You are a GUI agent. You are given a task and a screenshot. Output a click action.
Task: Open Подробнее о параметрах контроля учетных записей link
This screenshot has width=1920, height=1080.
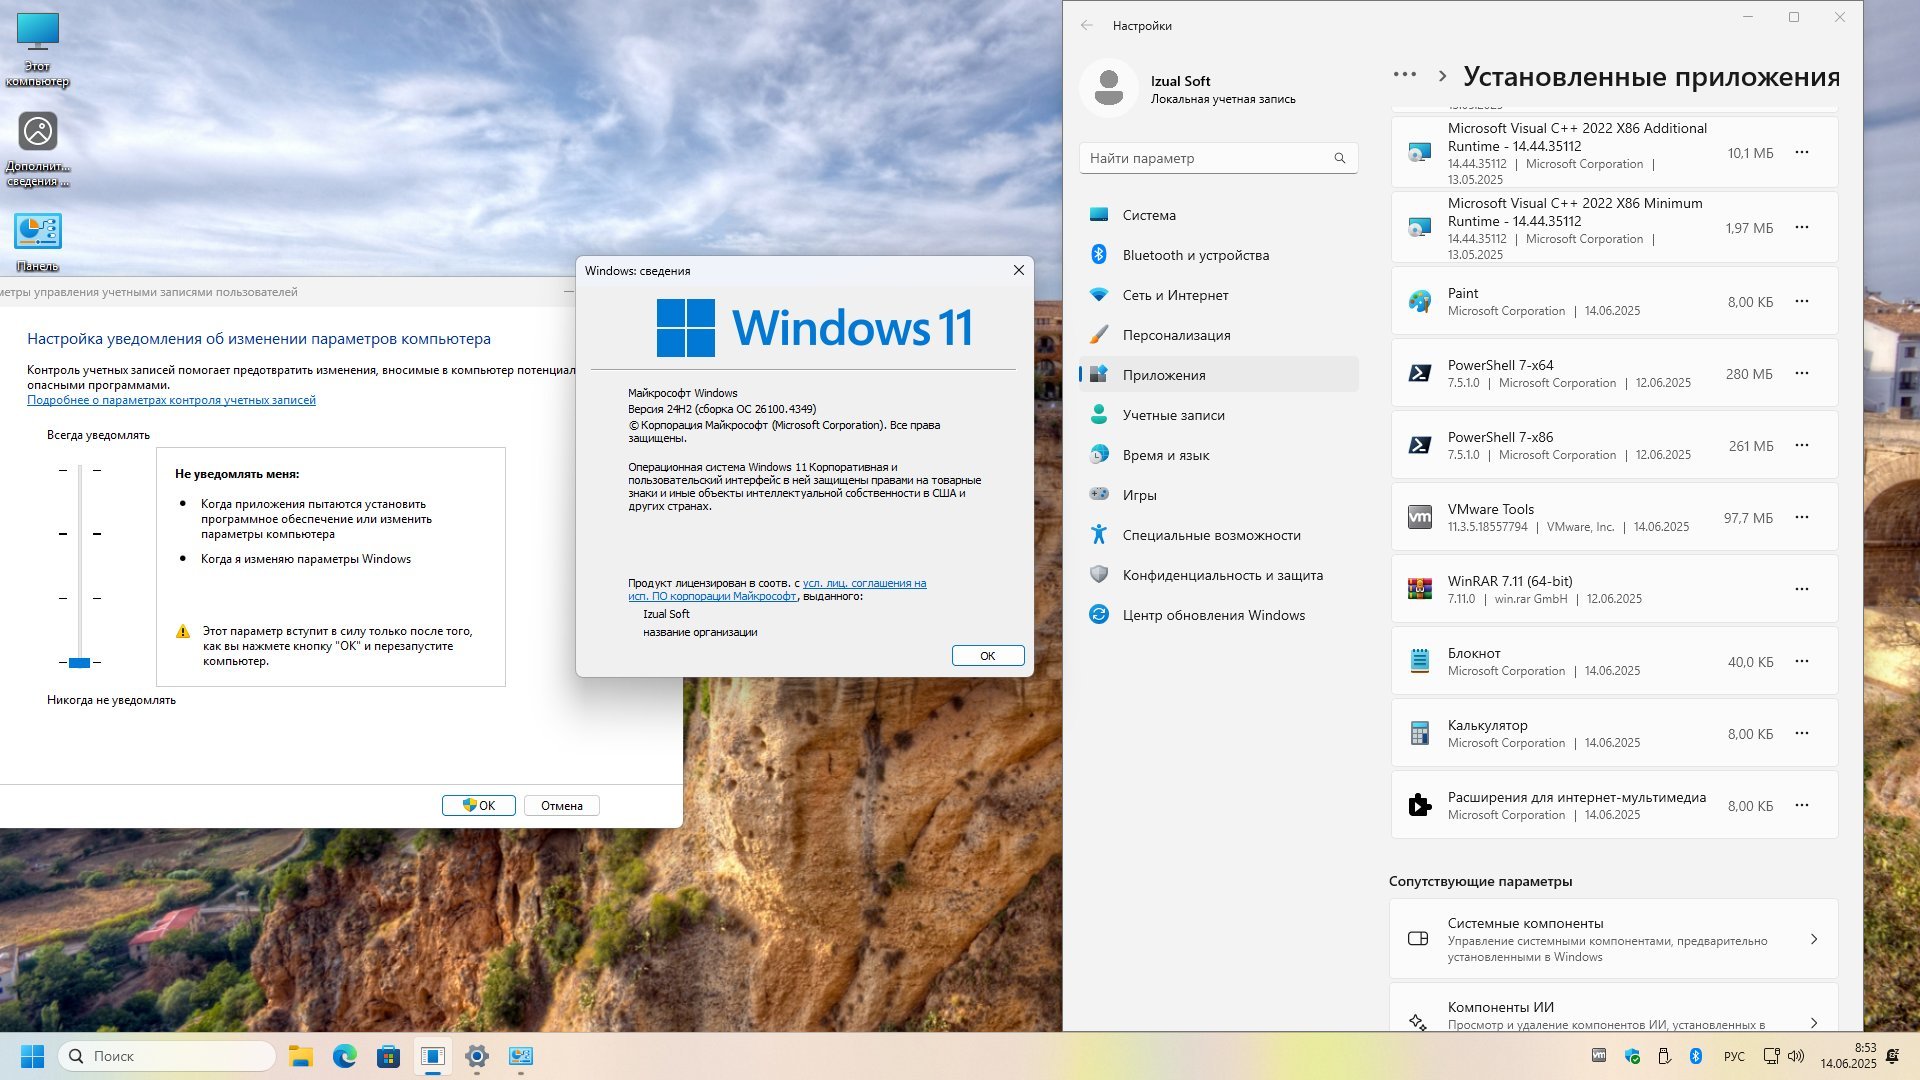click(x=171, y=400)
